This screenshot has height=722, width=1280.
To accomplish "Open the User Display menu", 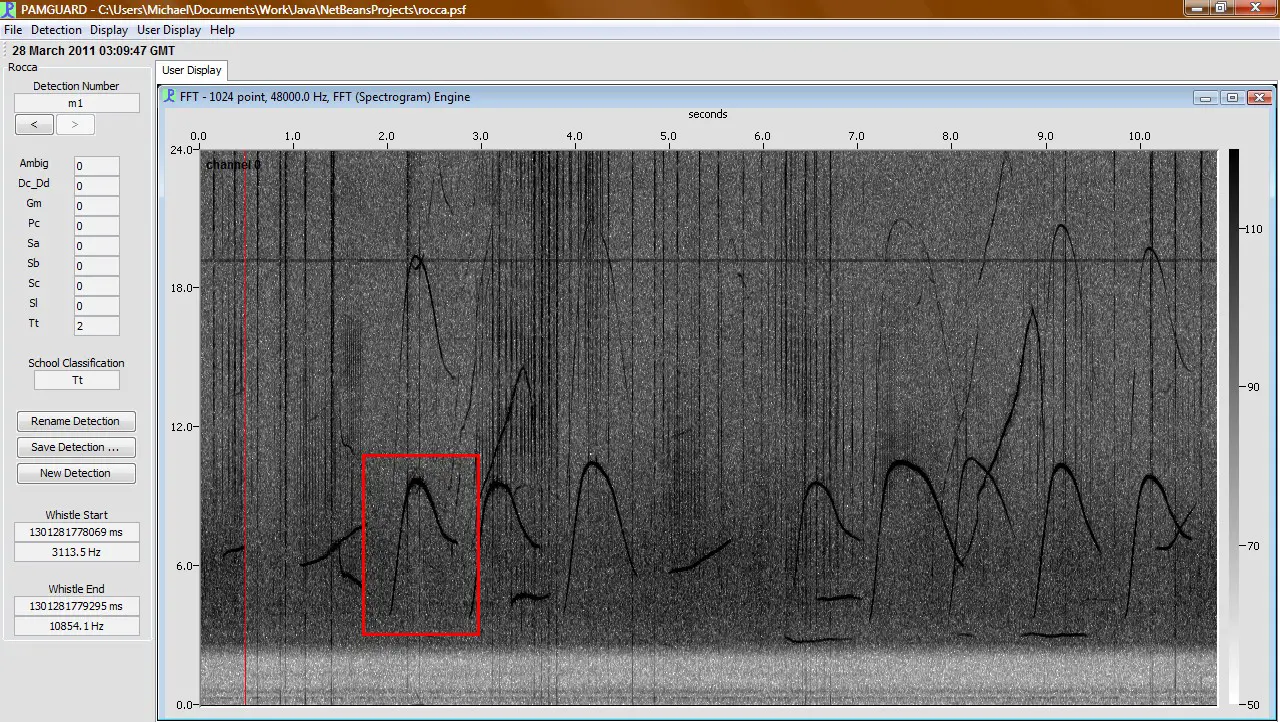I will tap(169, 29).
